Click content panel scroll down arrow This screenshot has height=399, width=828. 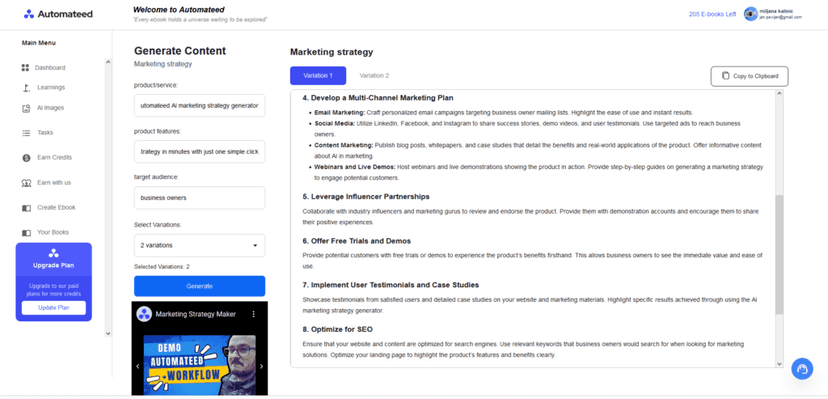(x=779, y=364)
